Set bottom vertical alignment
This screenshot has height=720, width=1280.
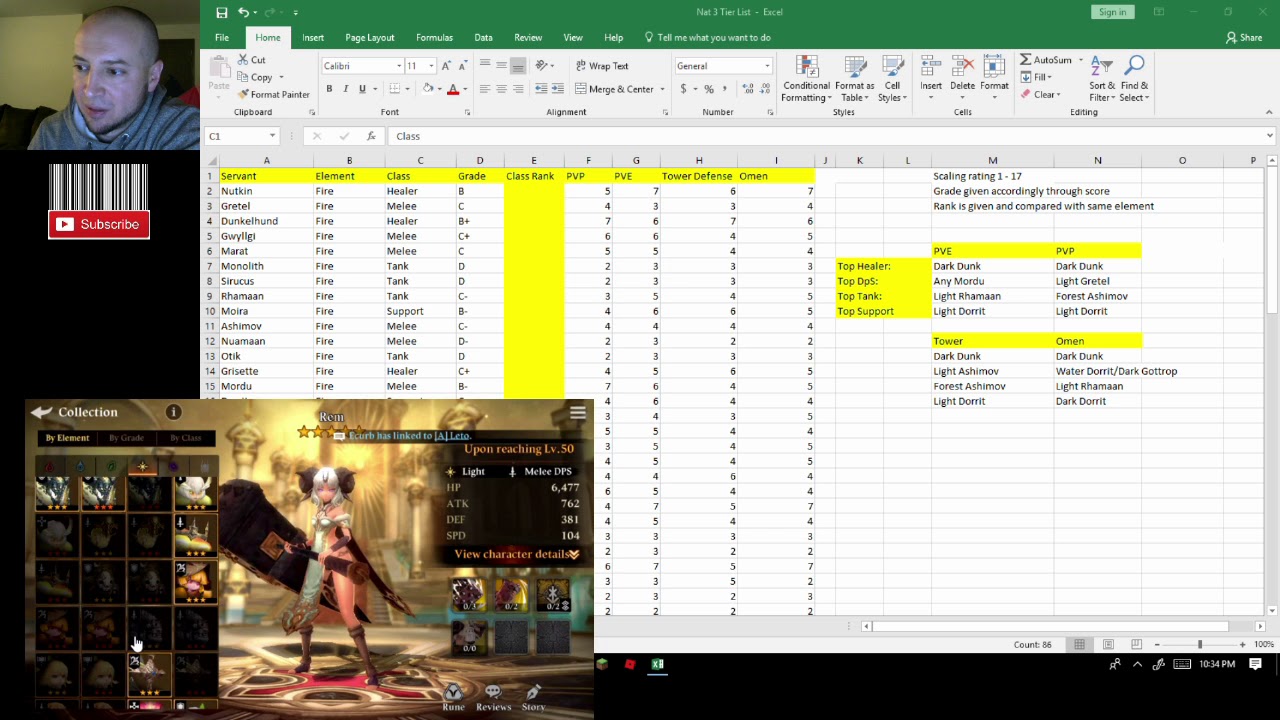pyautogui.click(x=518, y=66)
